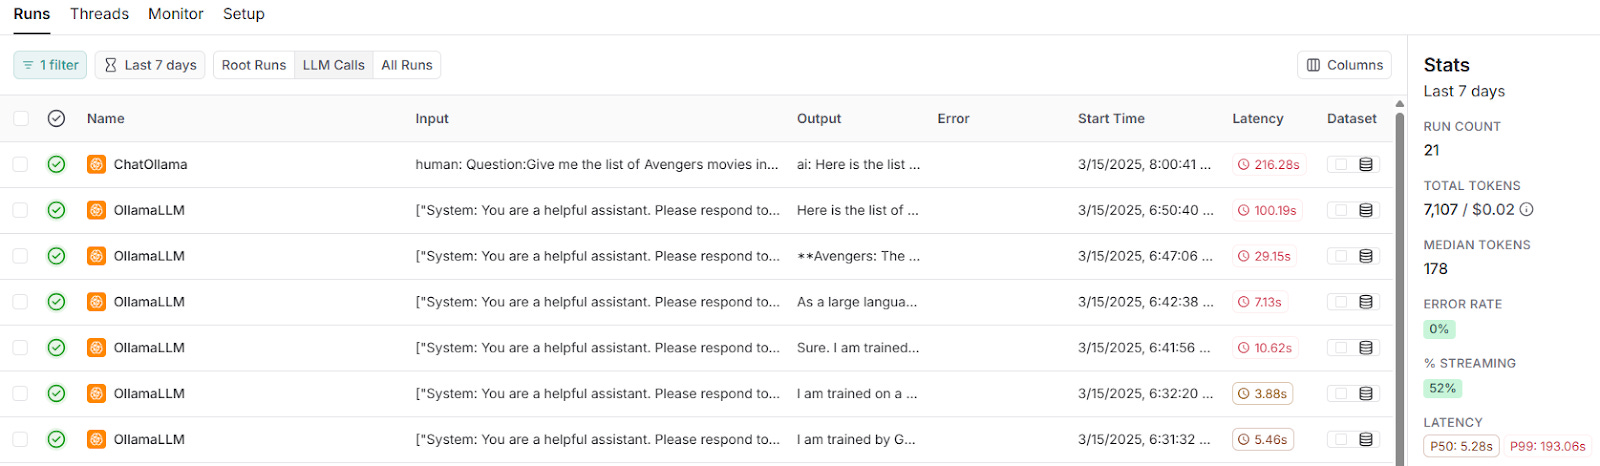Select checkbox for the 6:50:40 OllamaLLM run

(20, 210)
